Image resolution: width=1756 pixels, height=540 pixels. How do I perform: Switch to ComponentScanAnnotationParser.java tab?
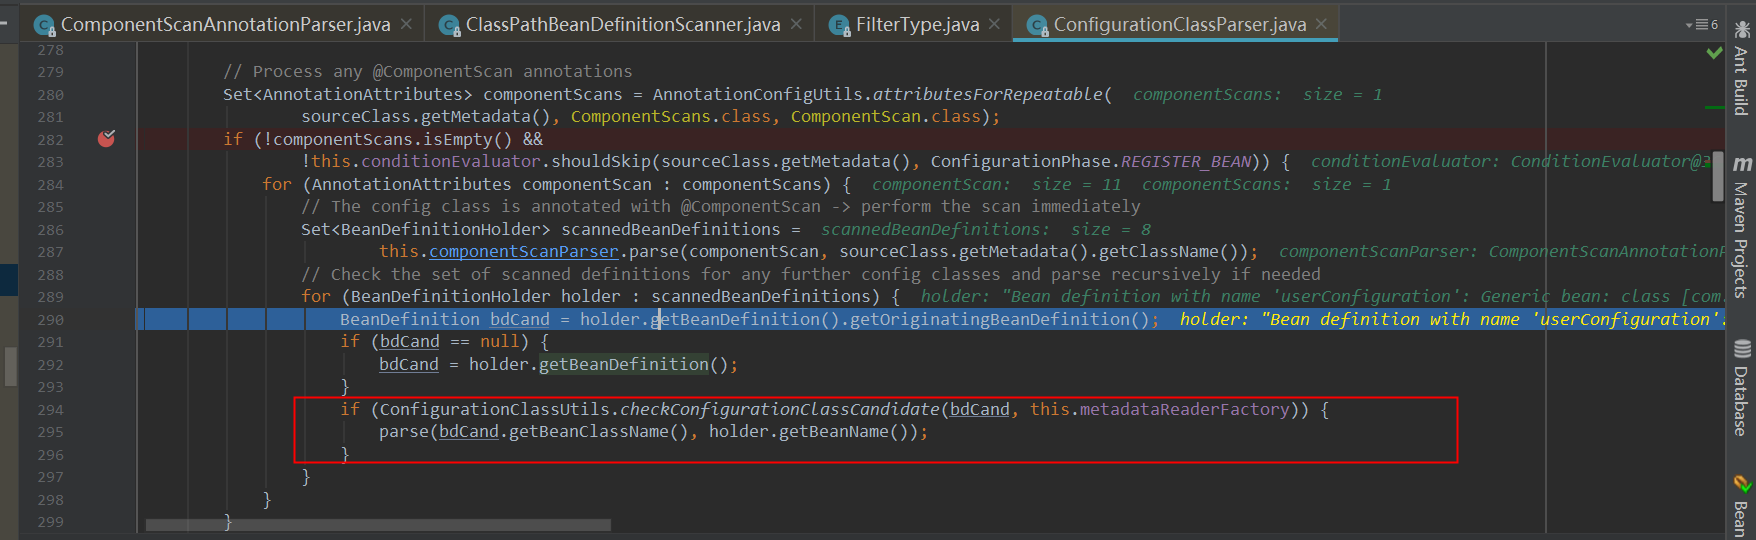(225, 24)
